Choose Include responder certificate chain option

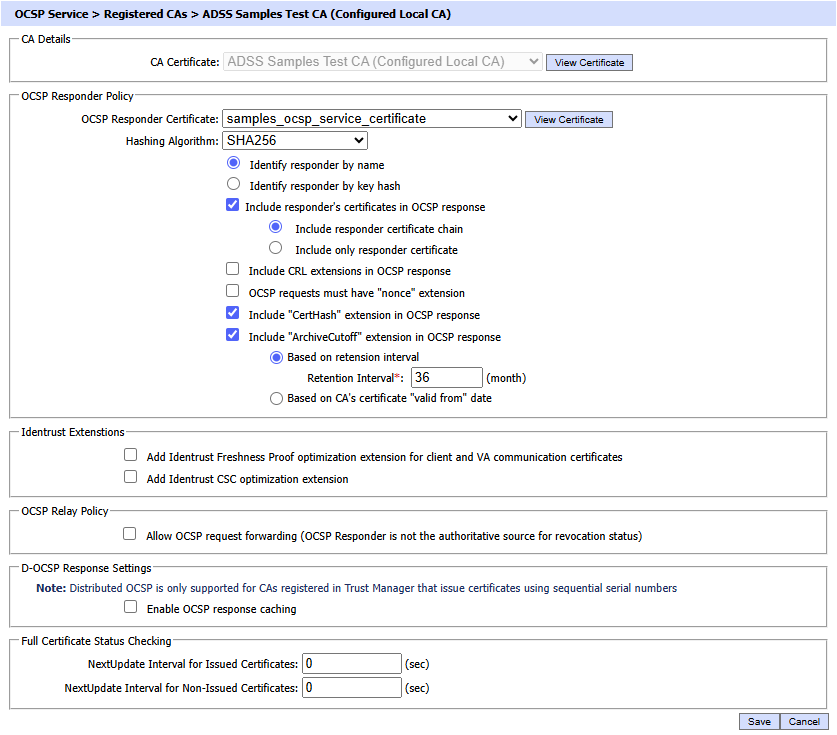point(276,227)
